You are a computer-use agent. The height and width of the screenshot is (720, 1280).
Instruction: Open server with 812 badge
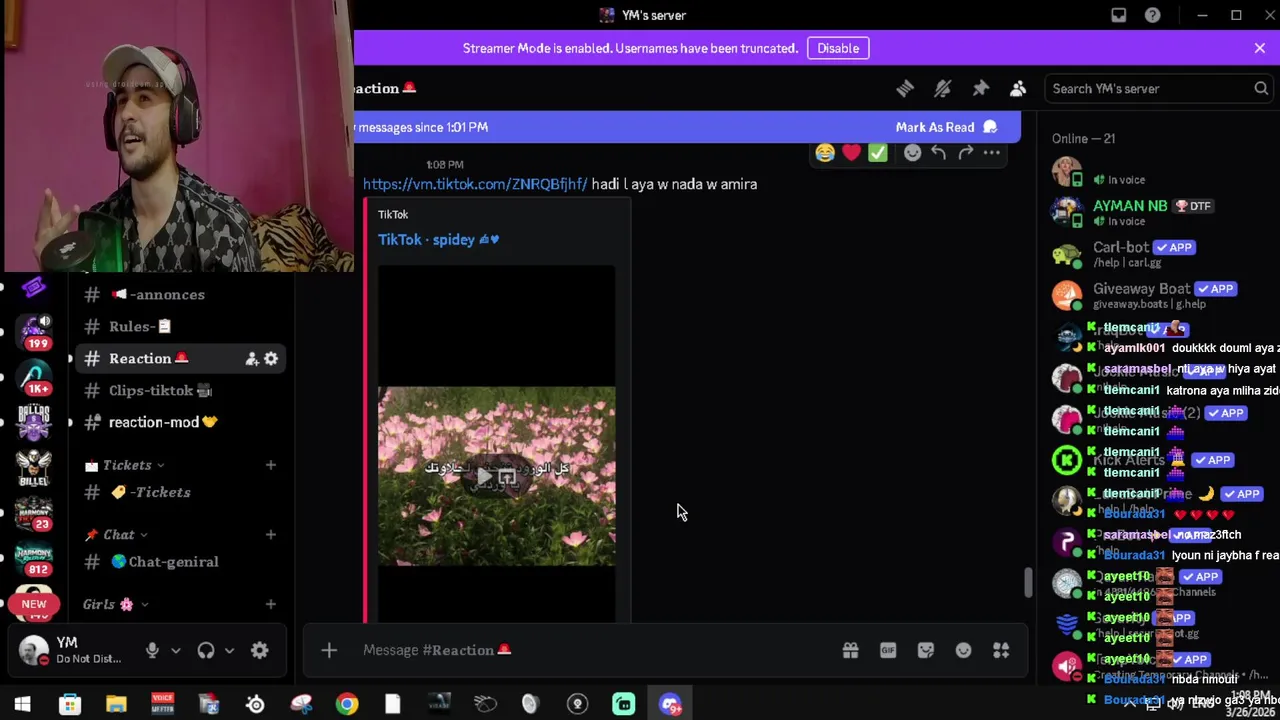pos(35,558)
